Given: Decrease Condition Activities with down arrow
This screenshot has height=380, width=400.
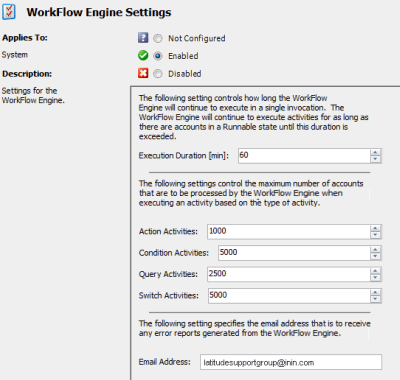Looking at the screenshot, I should [x=375, y=257].
